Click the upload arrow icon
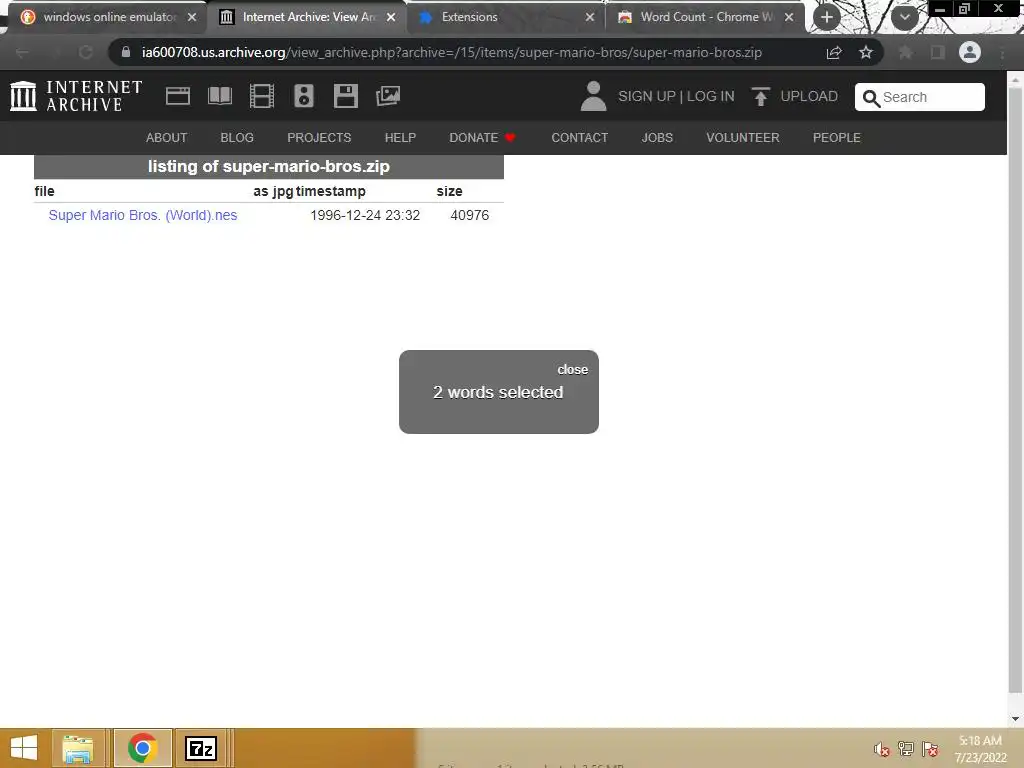This screenshot has height=768, width=1024. tap(760, 96)
